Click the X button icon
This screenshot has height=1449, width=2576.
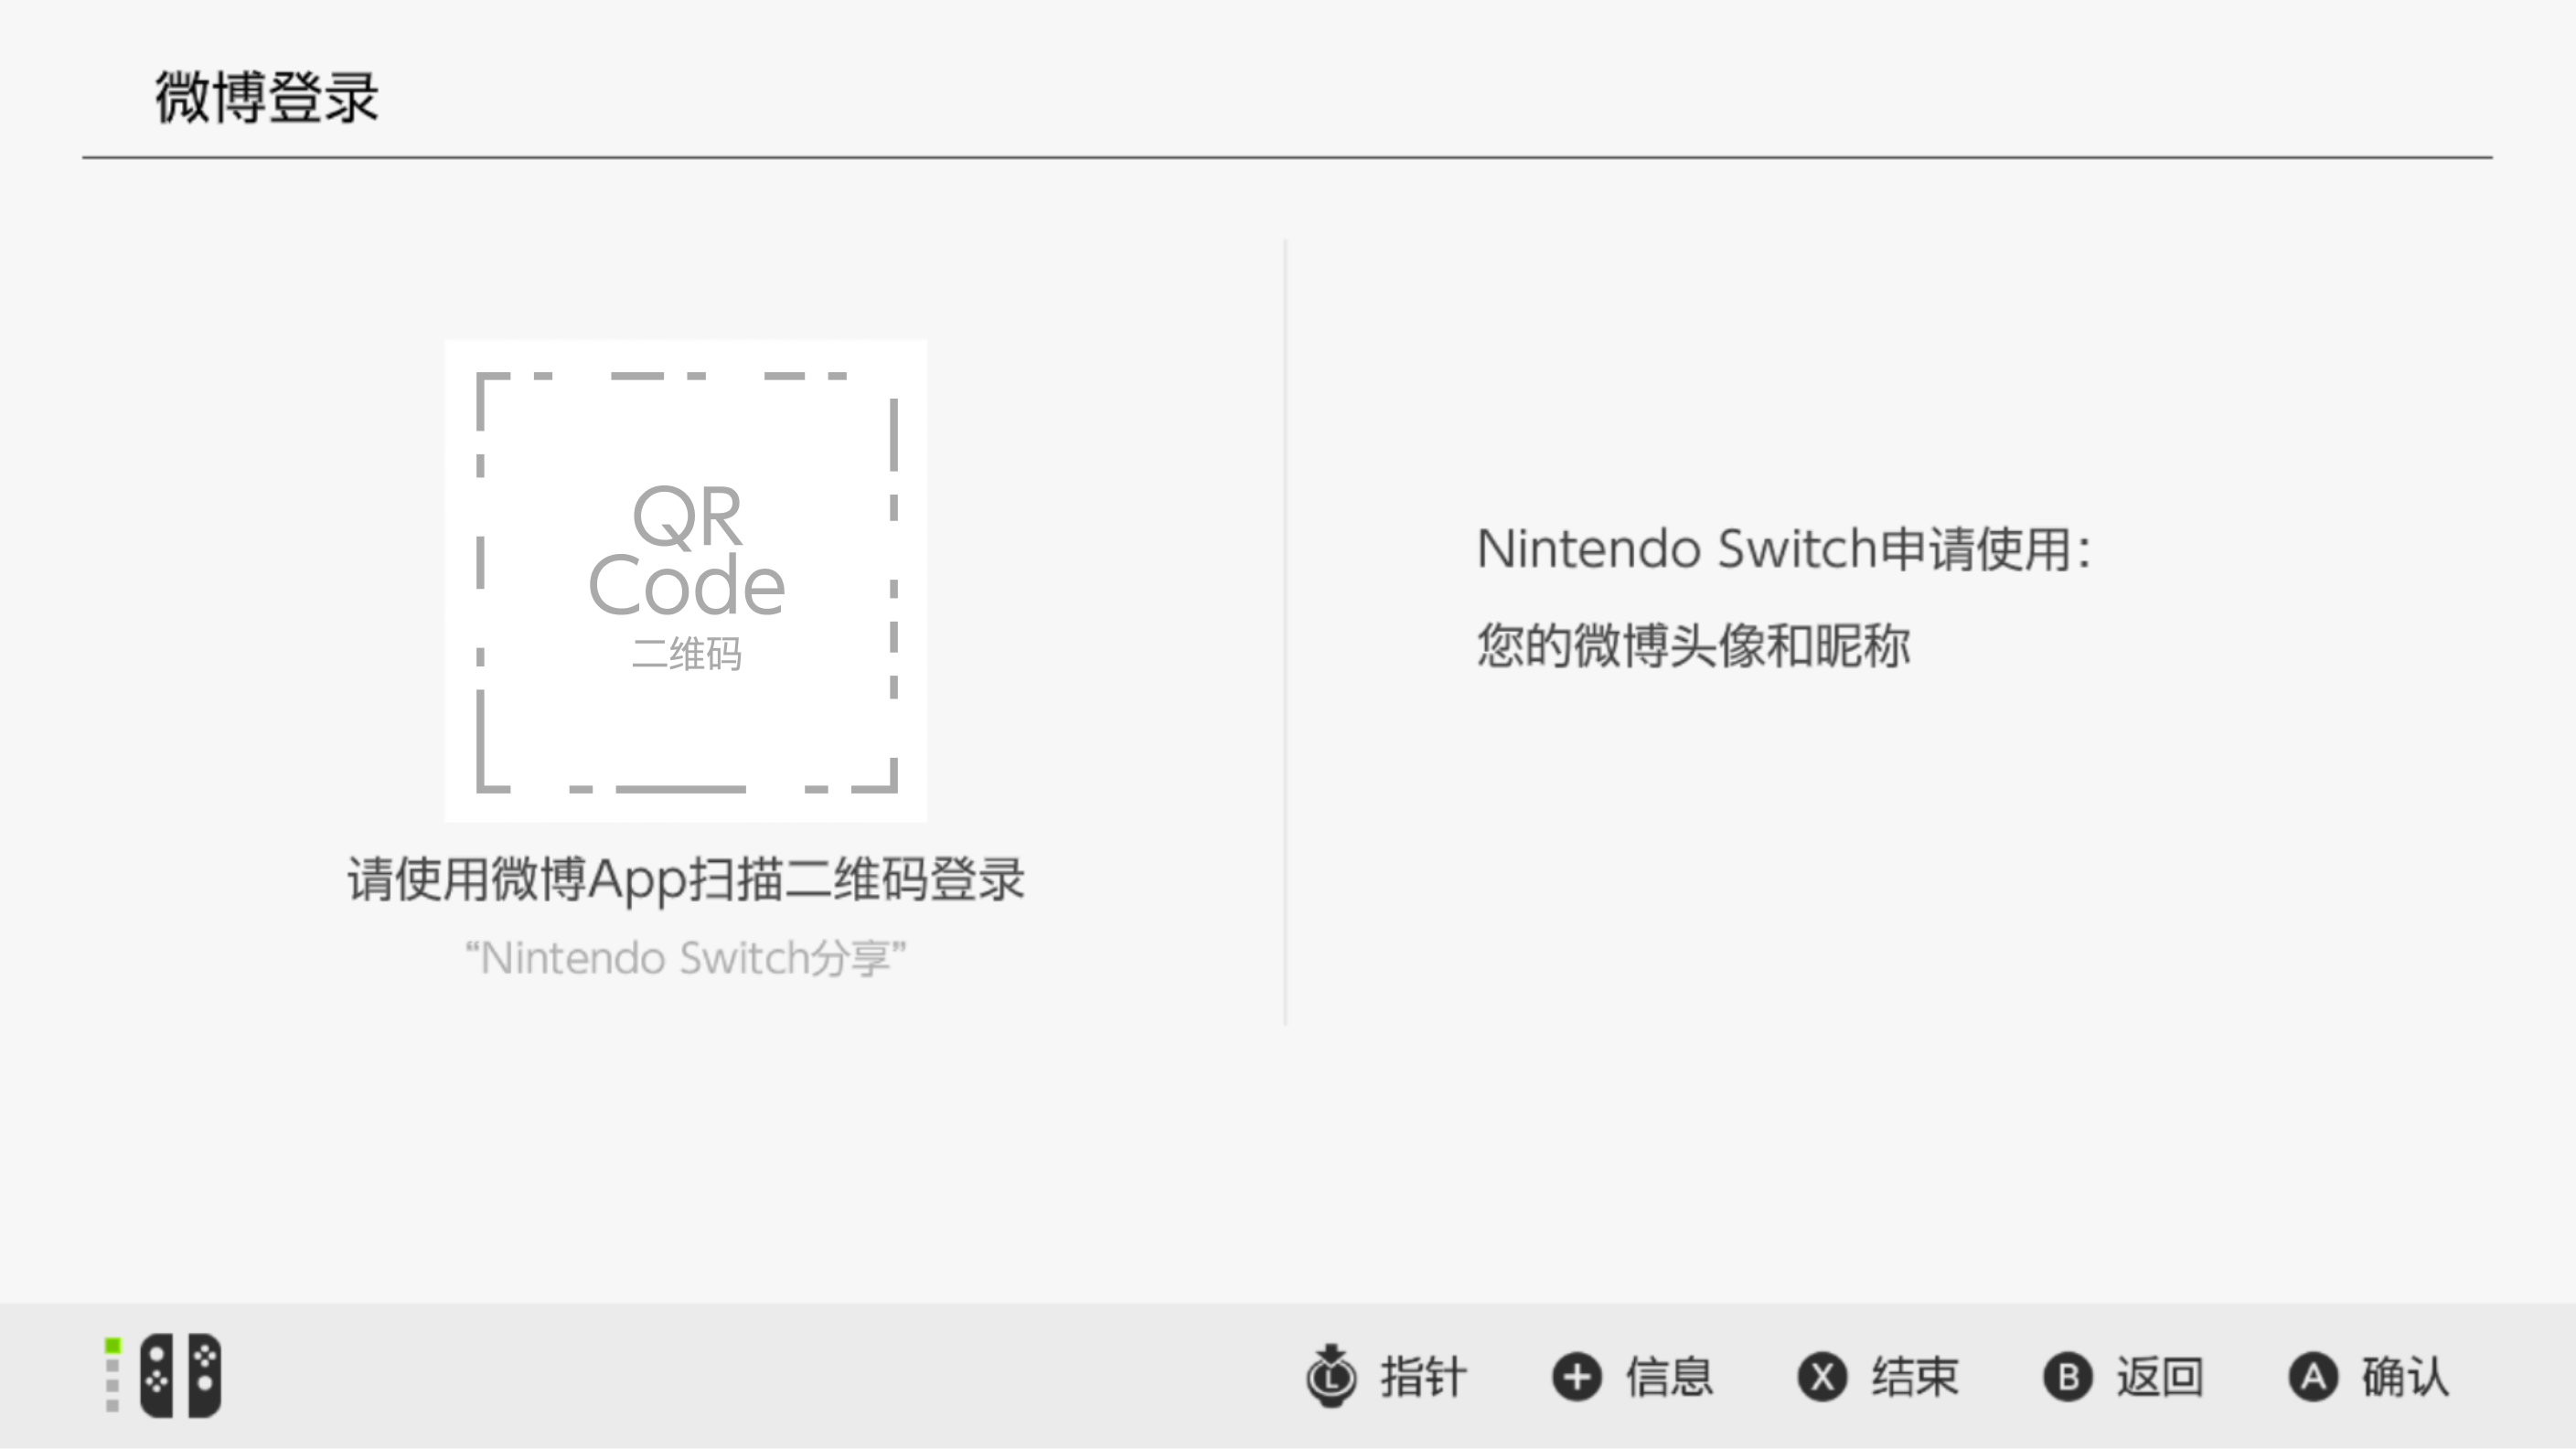[x=1822, y=1377]
